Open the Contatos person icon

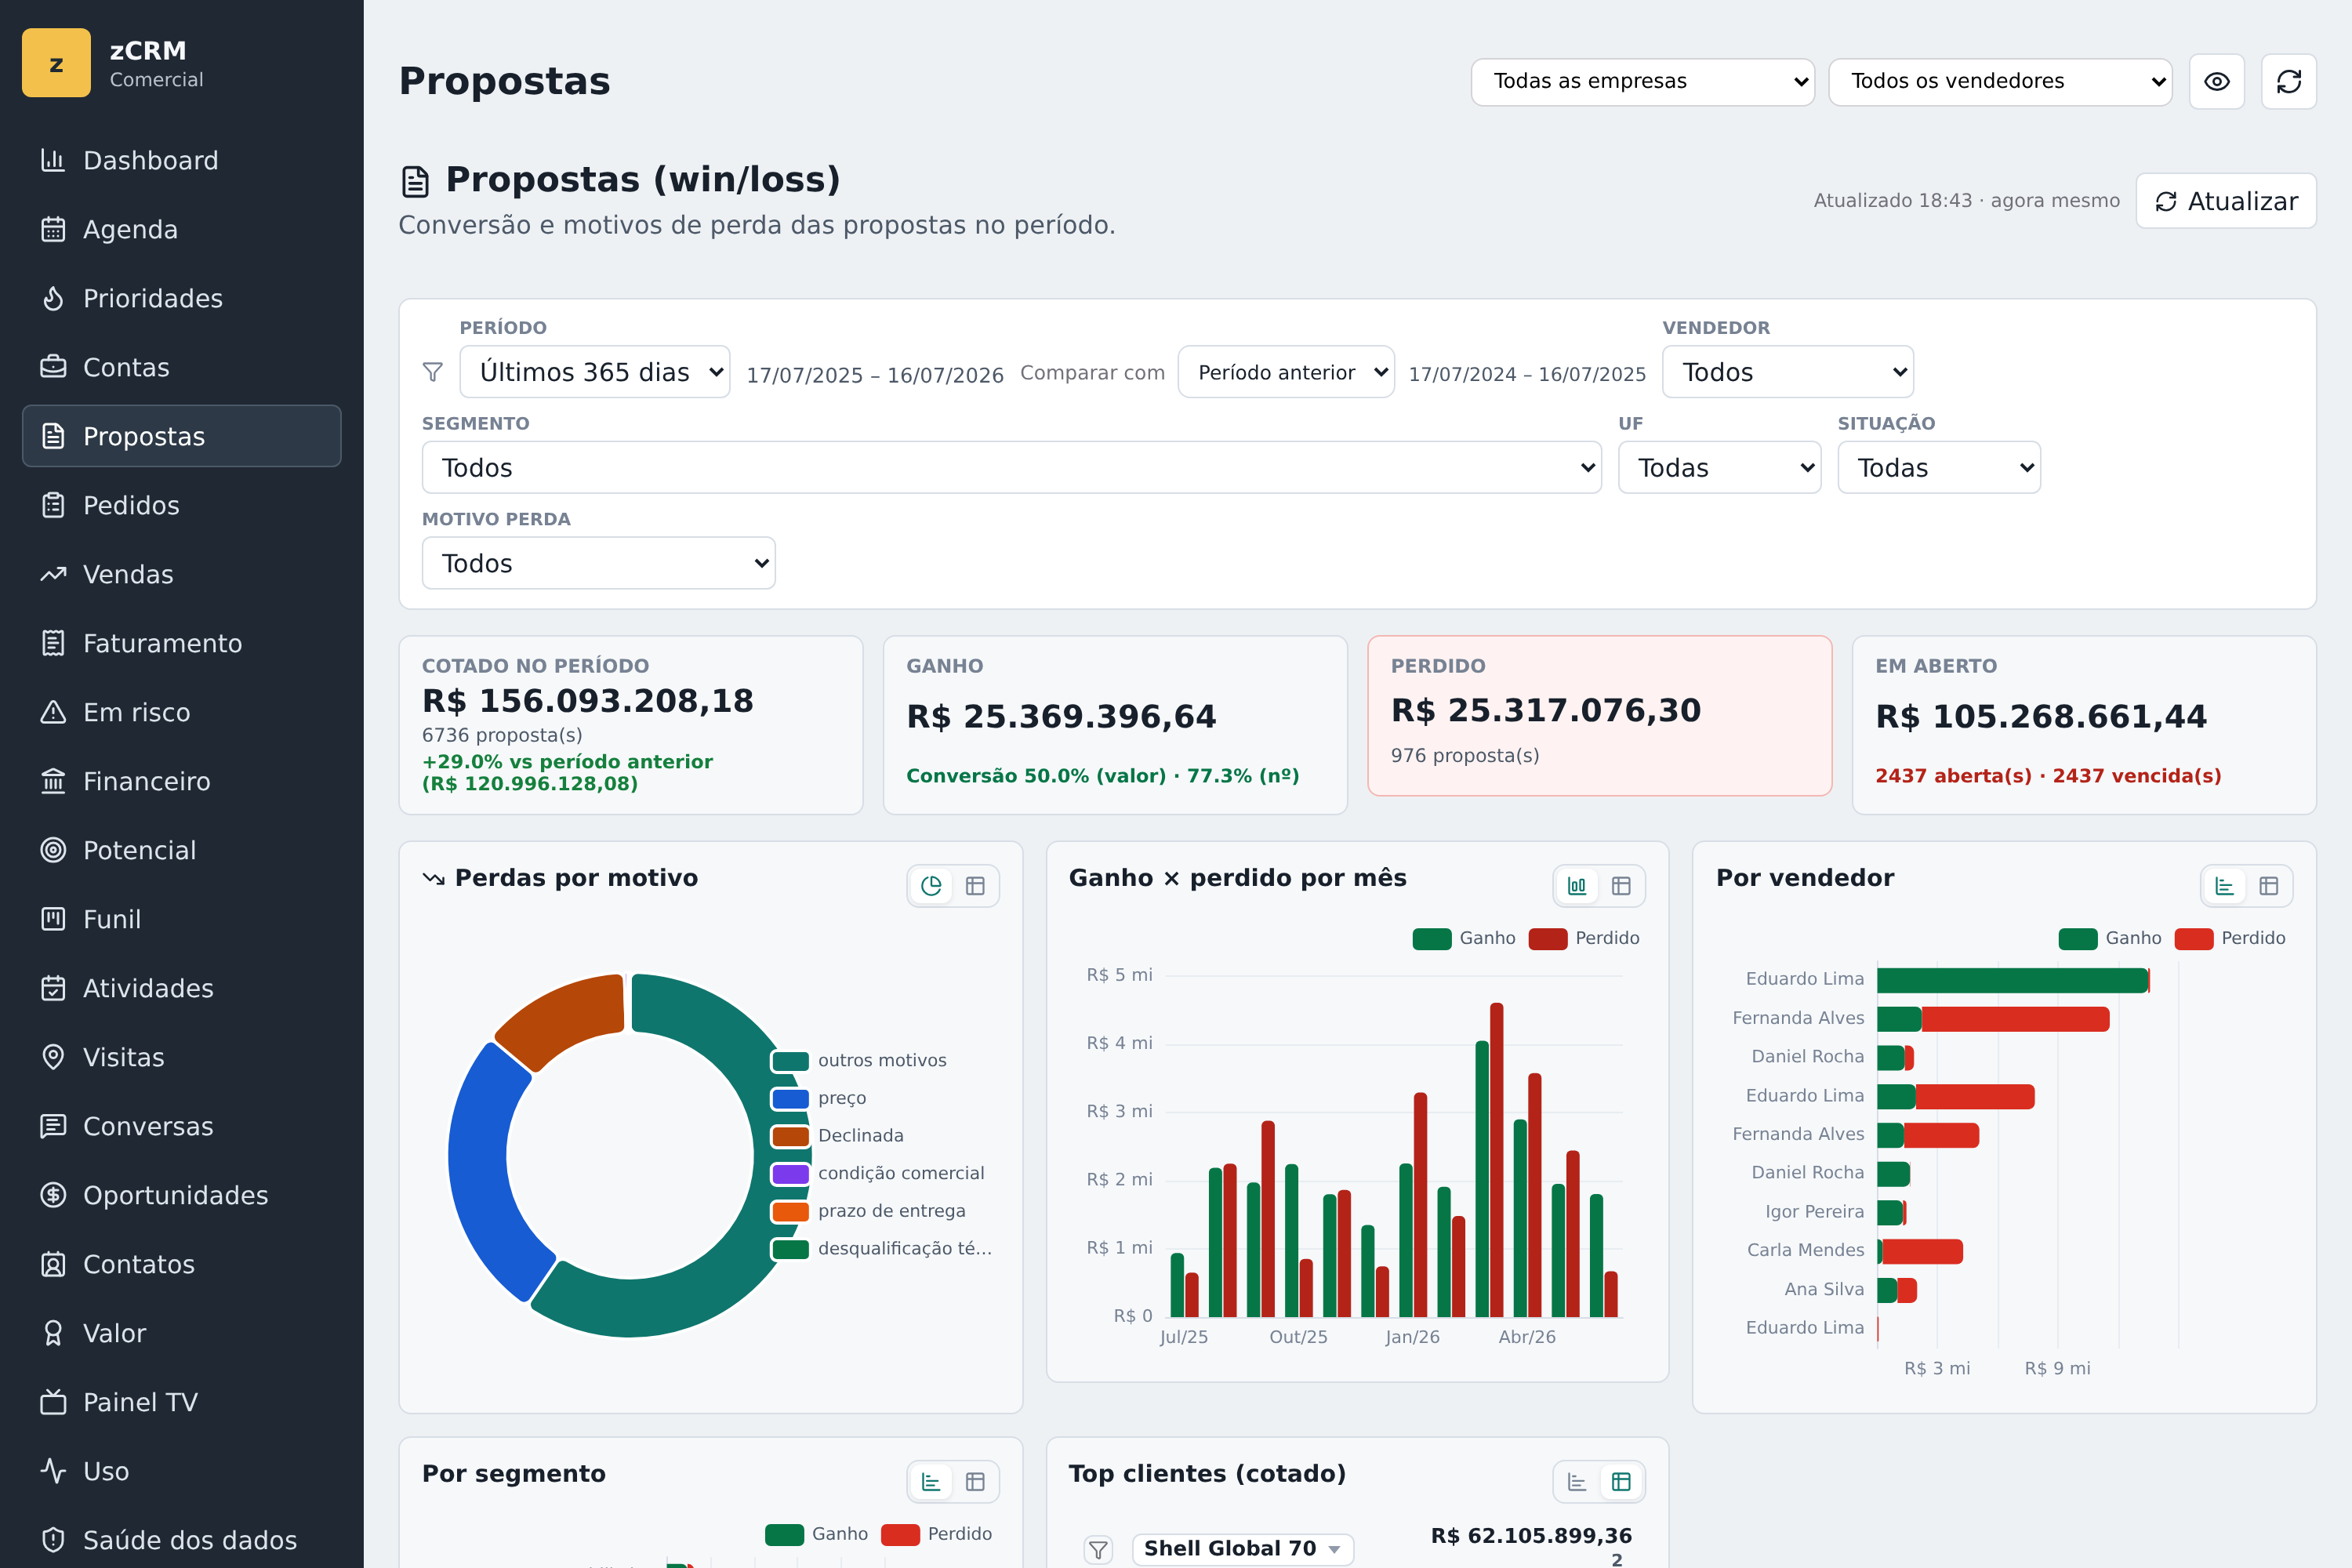tap(53, 1264)
